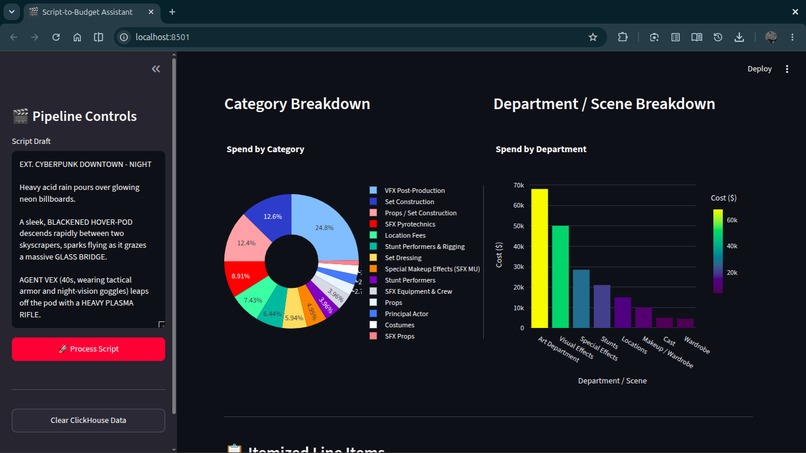Click the 7.43% green pie slice
The image size is (806, 453).
253,299
